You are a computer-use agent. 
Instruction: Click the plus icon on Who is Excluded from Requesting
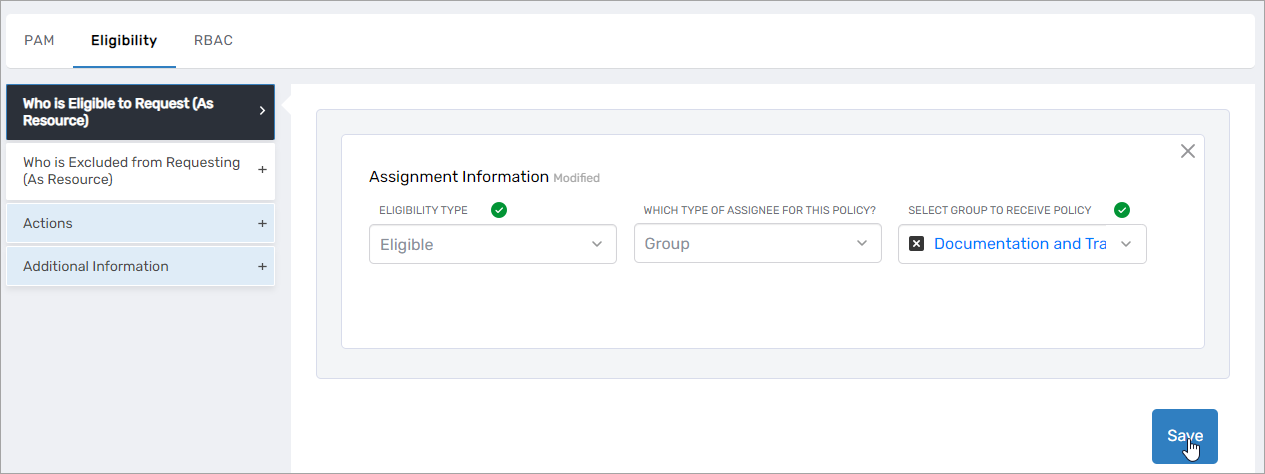[262, 170]
